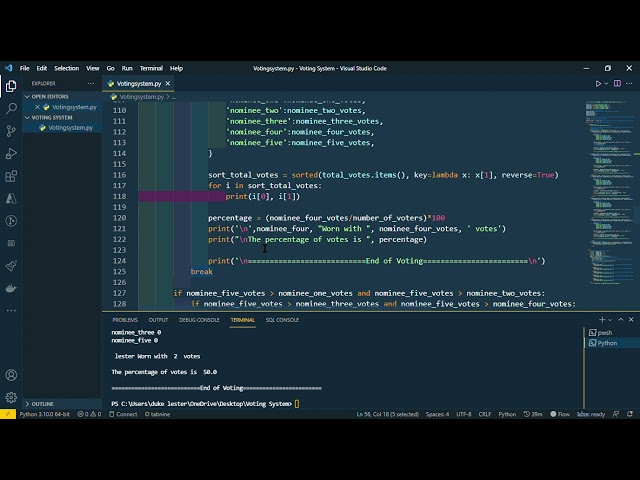Image resolution: width=640 pixels, height=480 pixels.
Task: Open the Docker whale view
Action: tap(11, 289)
